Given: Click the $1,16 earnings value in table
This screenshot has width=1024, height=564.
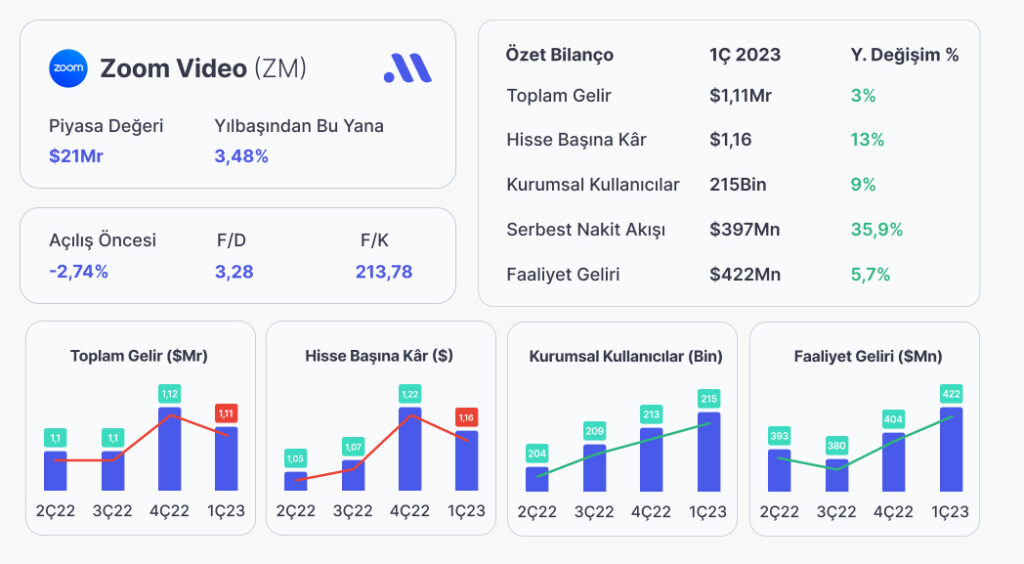Looking at the screenshot, I should (x=731, y=140).
